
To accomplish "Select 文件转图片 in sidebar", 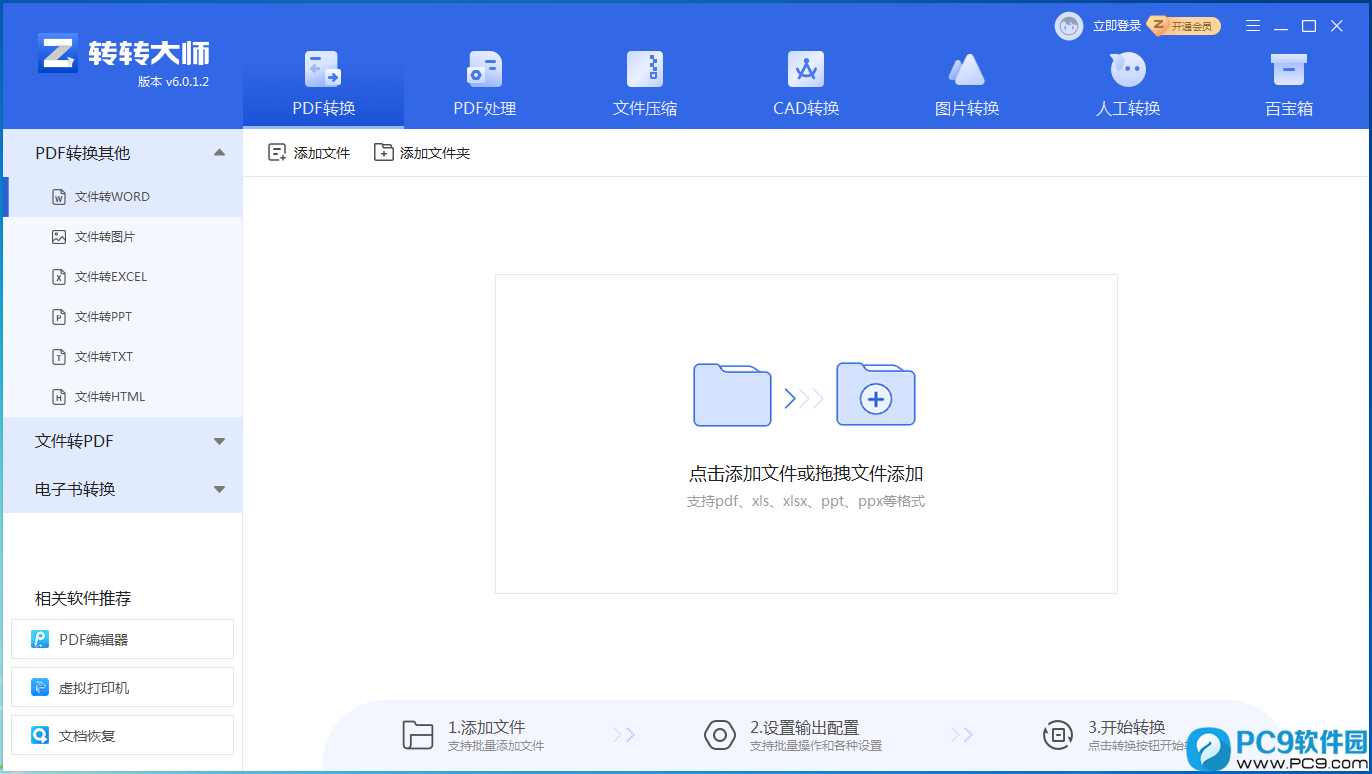I will (123, 237).
